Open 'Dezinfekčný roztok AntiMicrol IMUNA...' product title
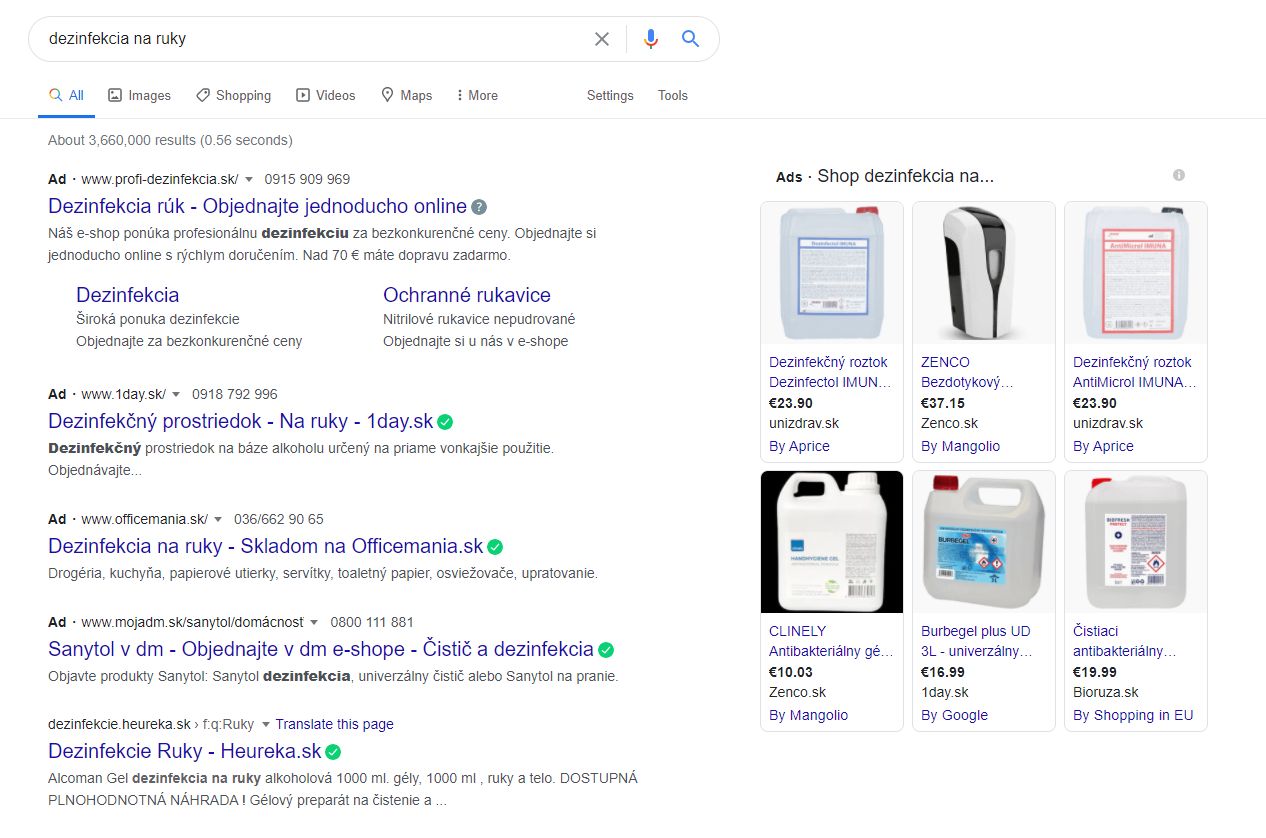 [x=1135, y=372]
